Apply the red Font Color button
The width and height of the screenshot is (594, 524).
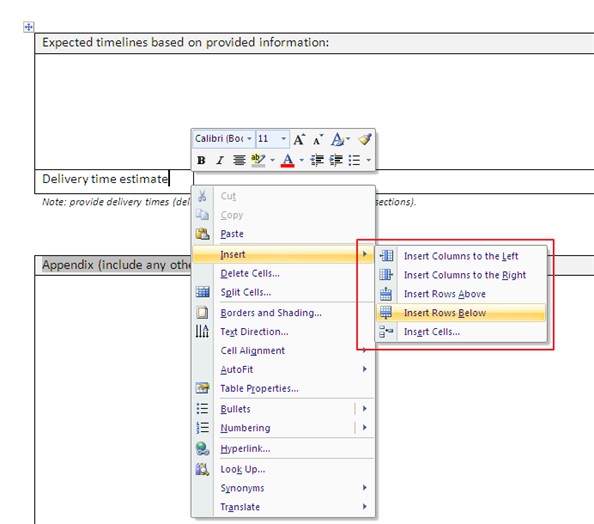[288, 160]
